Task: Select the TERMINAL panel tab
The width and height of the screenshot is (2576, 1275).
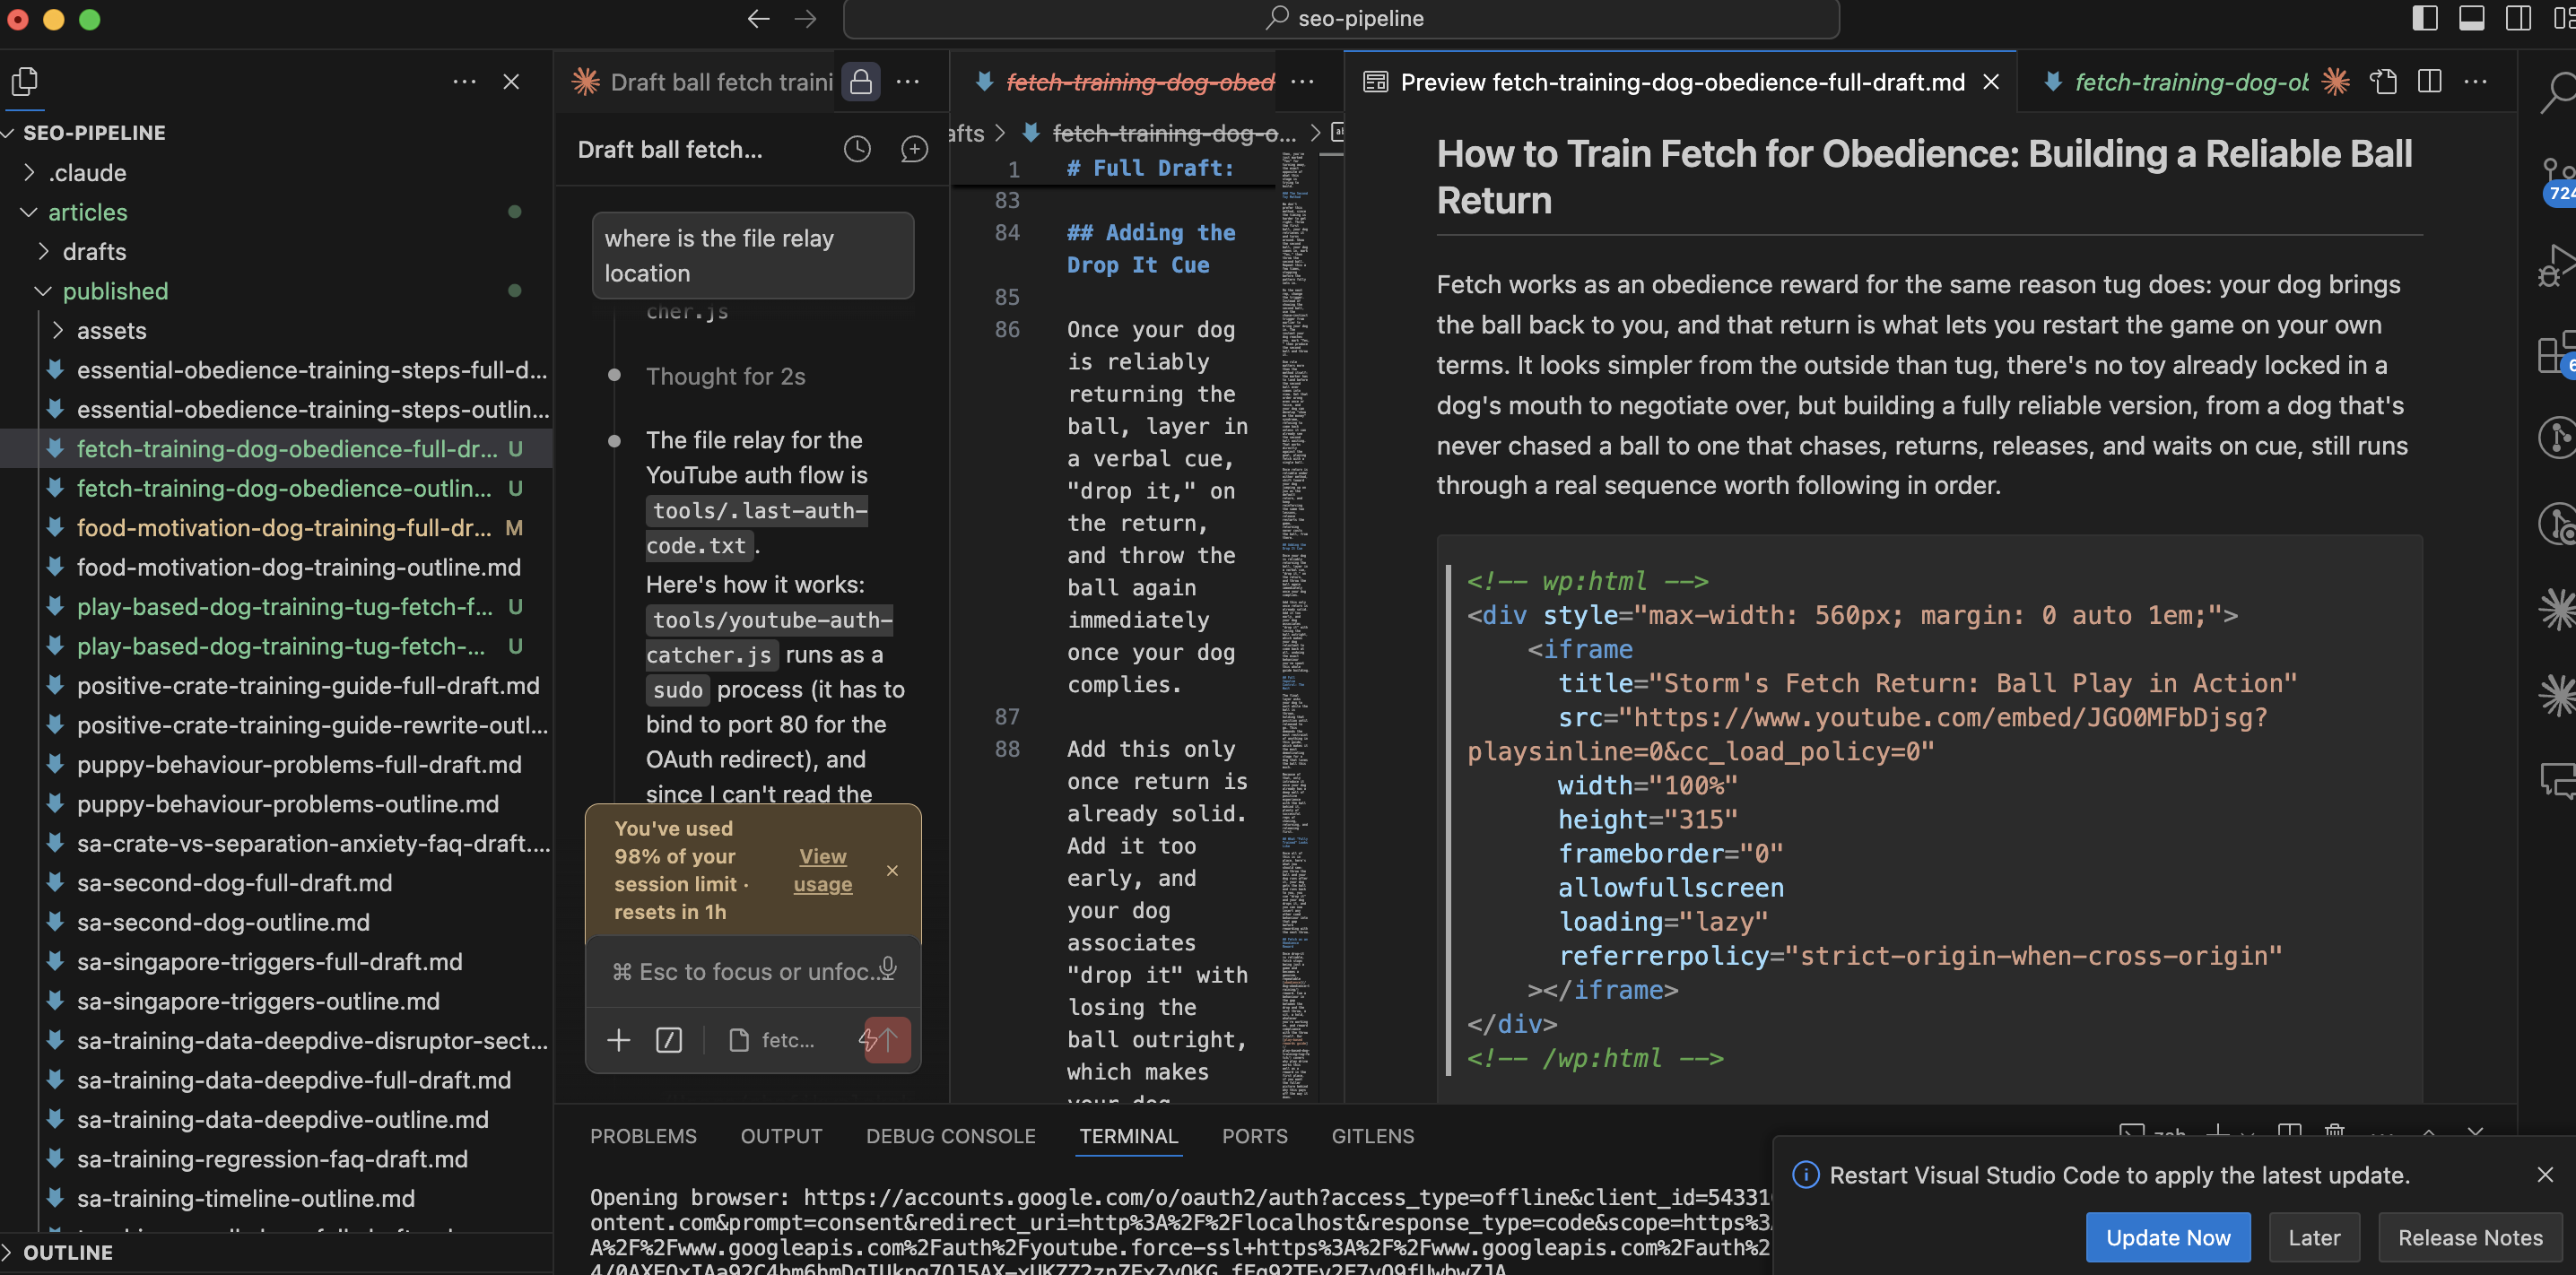Action: click(x=1129, y=1136)
